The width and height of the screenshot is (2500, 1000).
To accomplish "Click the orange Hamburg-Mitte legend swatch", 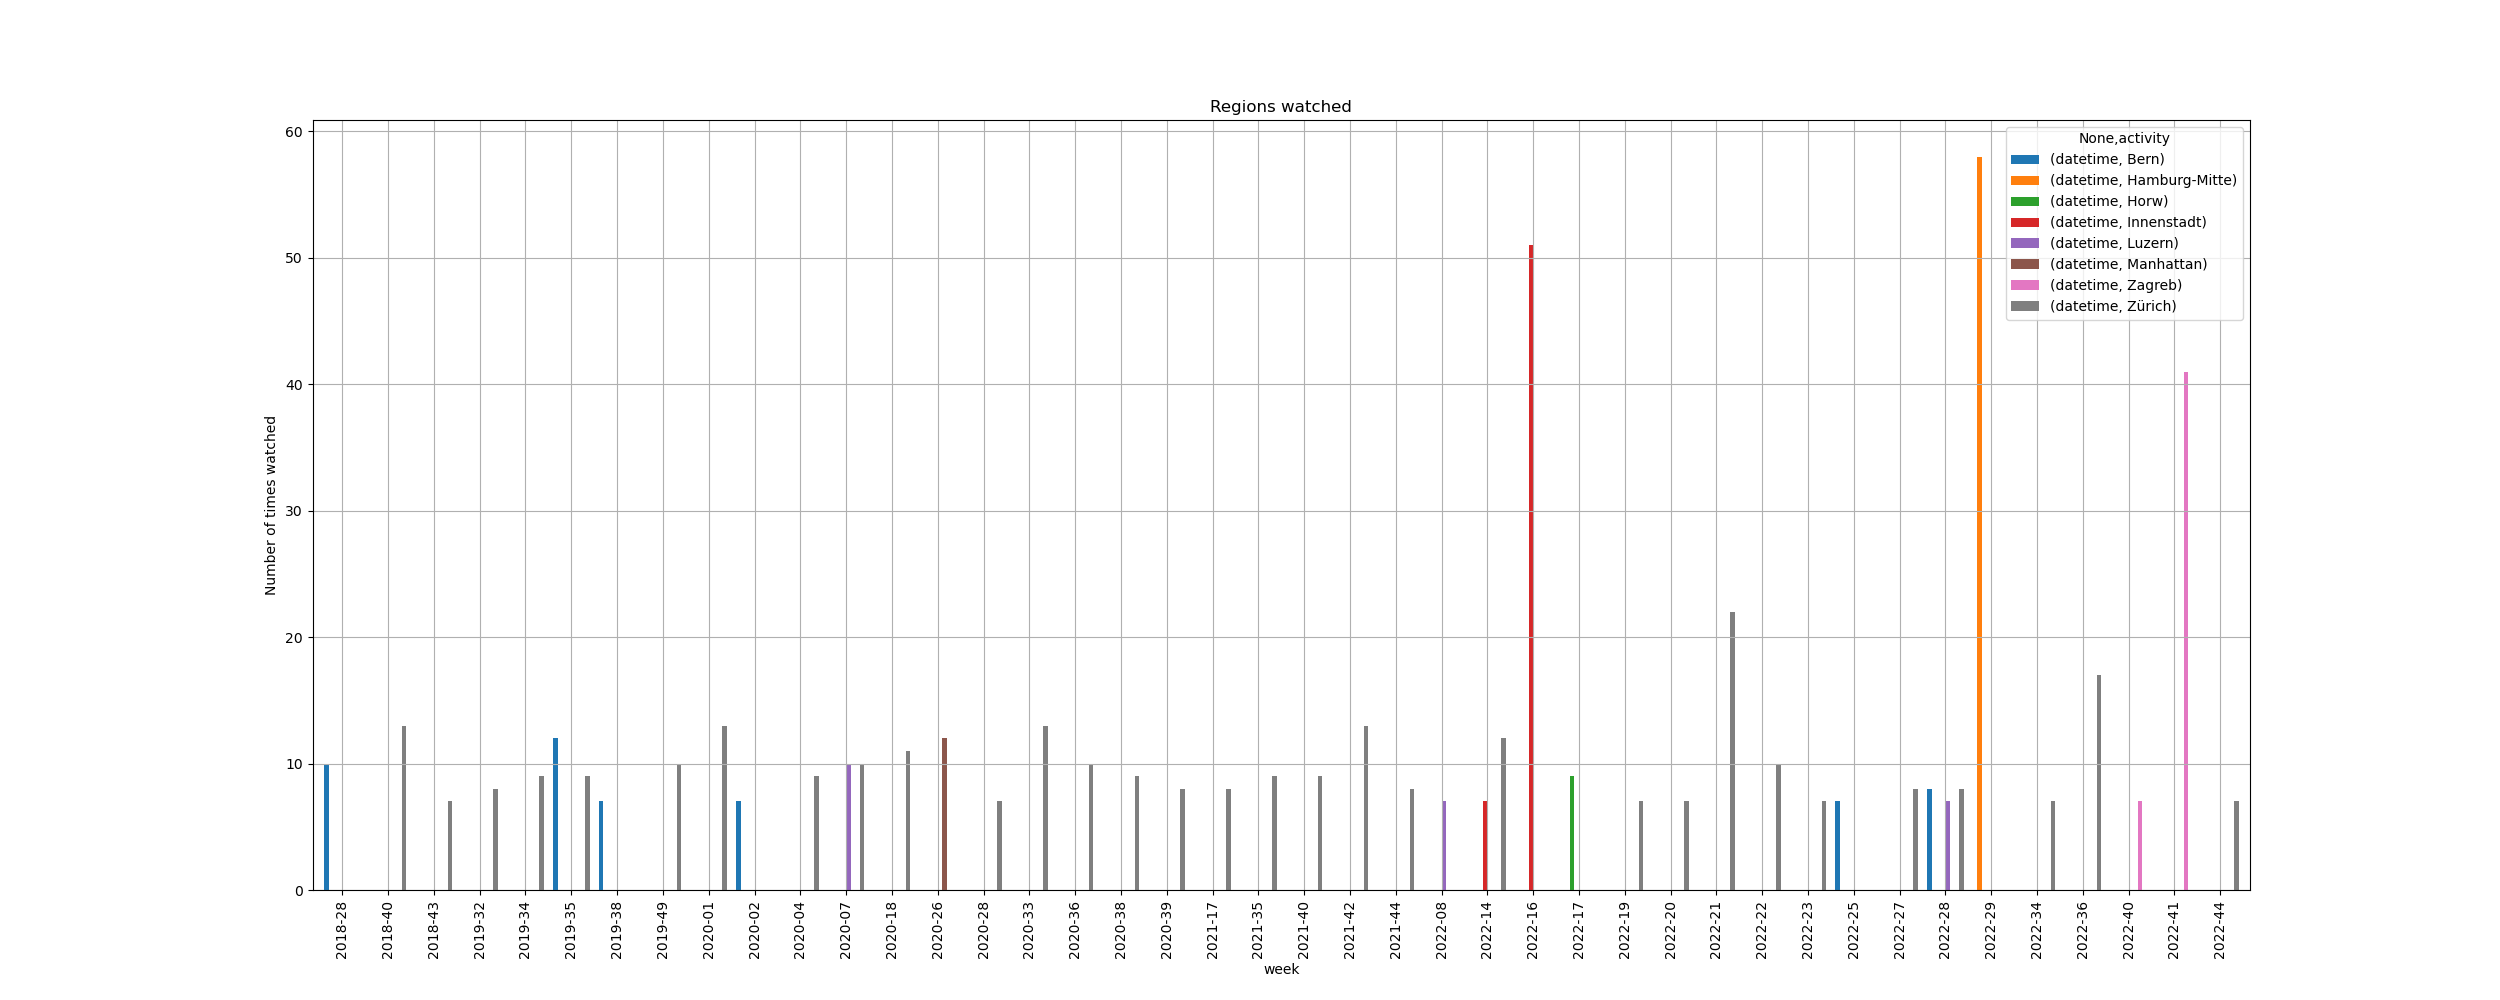I will (x=2024, y=181).
